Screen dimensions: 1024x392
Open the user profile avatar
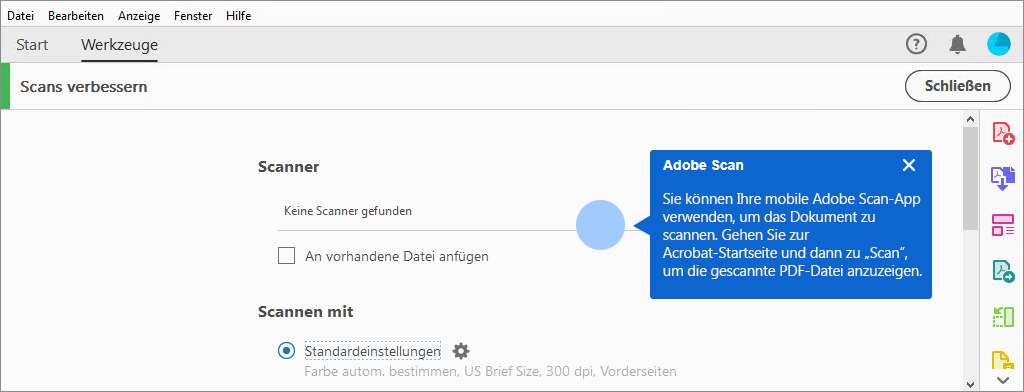point(999,44)
